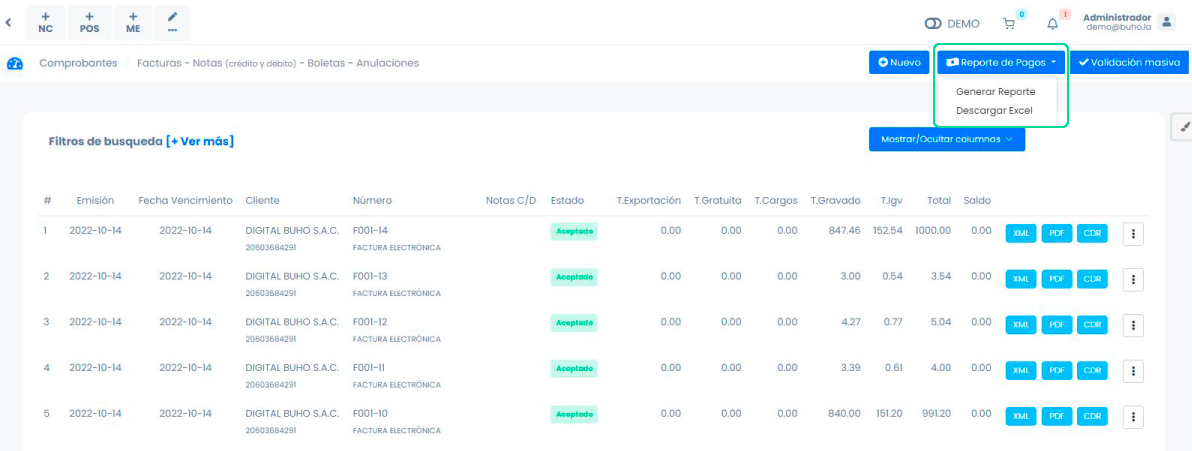
Task: Click the NC quick-add shortcut
Action: tap(46, 22)
